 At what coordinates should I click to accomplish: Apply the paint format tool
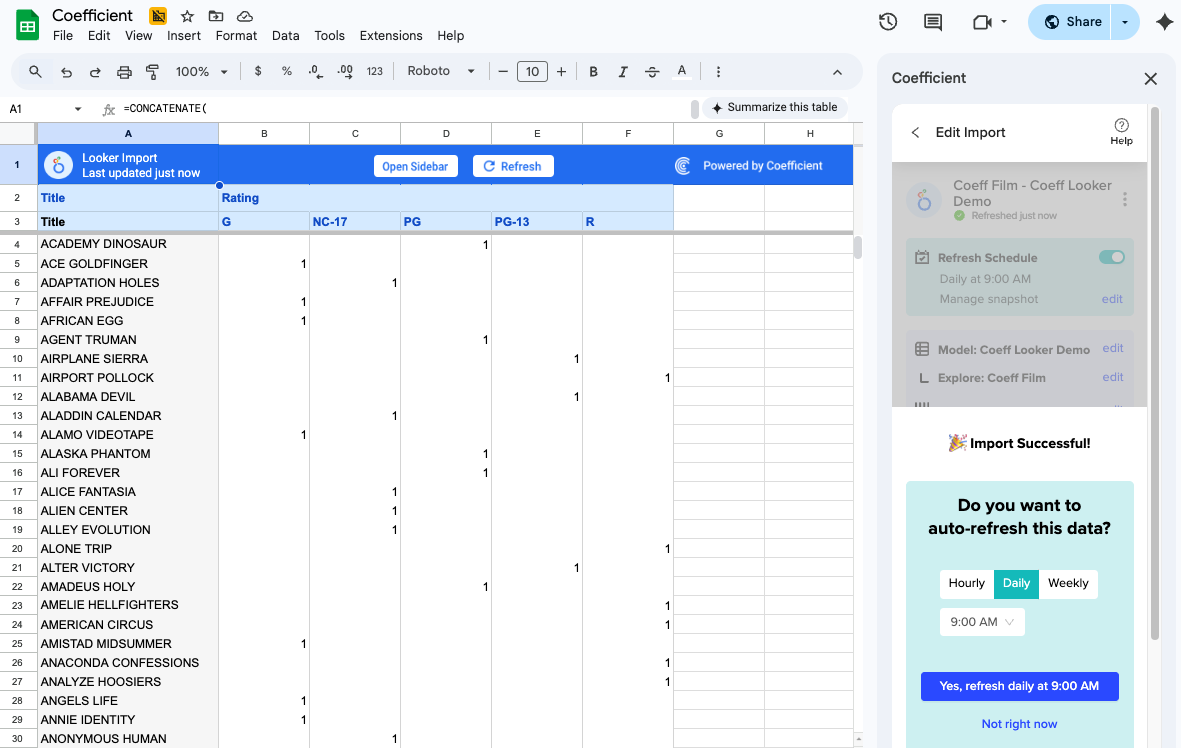pos(153,72)
